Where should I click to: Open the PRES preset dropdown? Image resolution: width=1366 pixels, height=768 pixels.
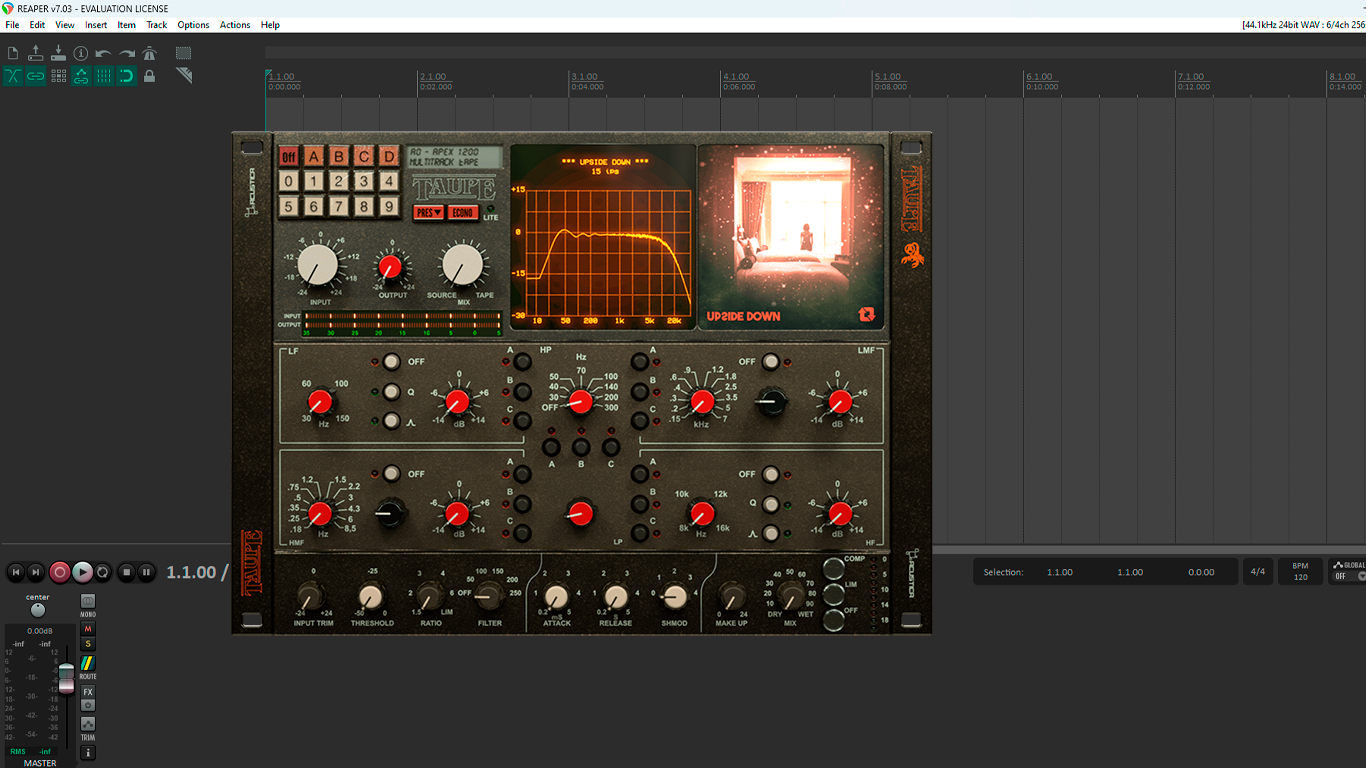click(x=429, y=212)
